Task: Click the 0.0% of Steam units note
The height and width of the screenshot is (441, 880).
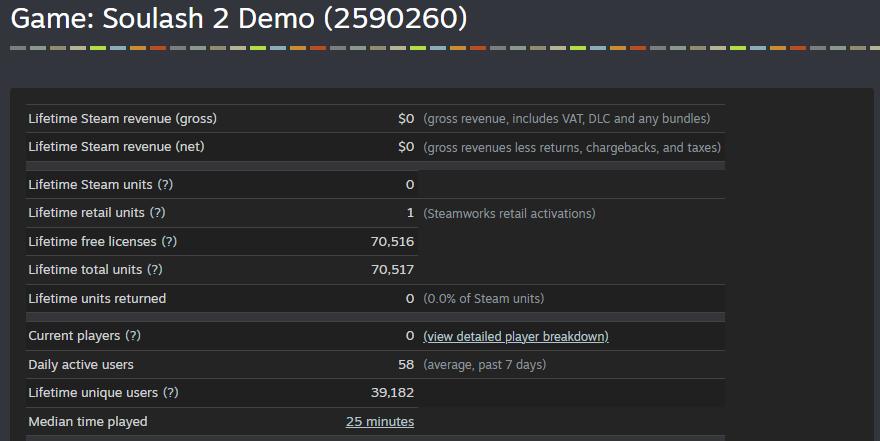Action: click(x=484, y=298)
